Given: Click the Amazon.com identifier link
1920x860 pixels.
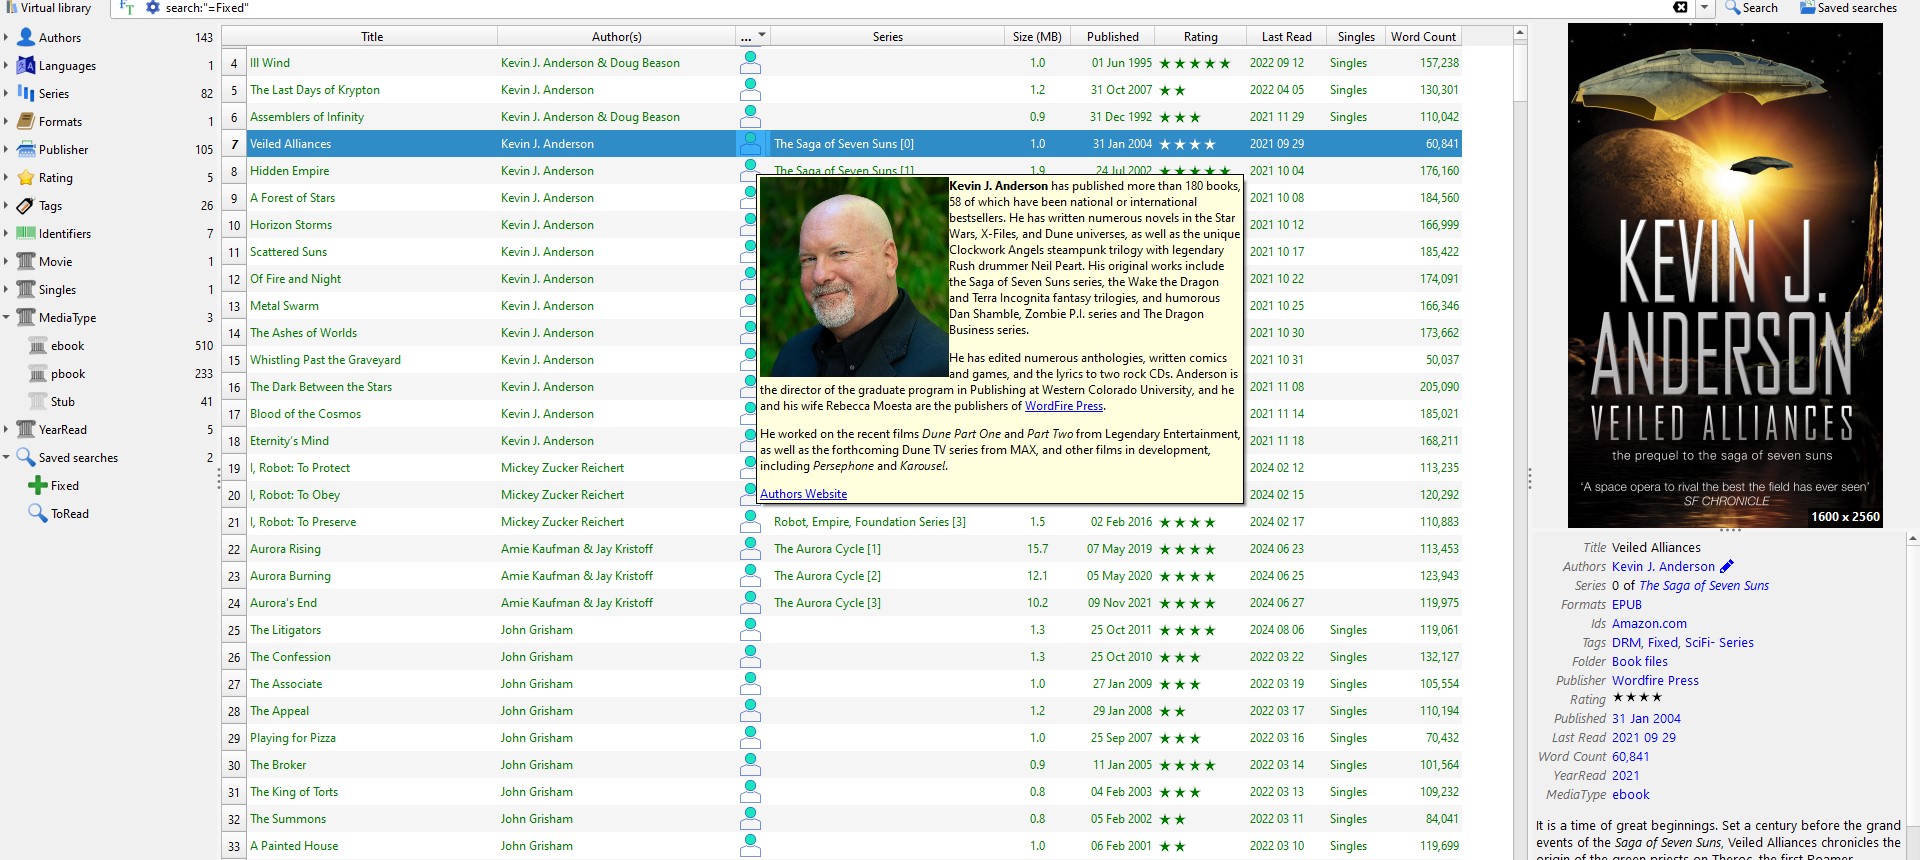Looking at the screenshot, I should click(1649, 624).
